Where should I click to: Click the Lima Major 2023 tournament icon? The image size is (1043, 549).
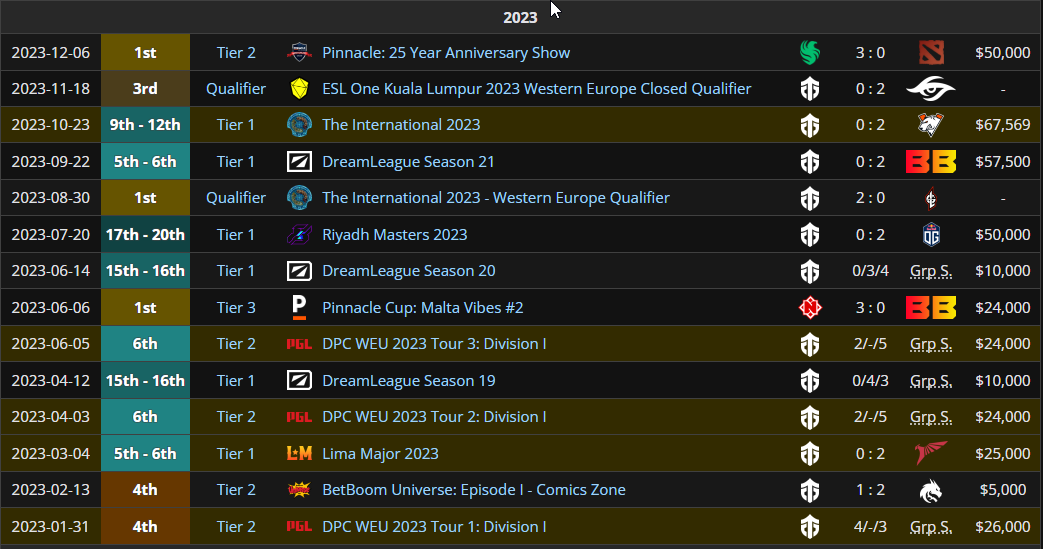click(299, 454)
